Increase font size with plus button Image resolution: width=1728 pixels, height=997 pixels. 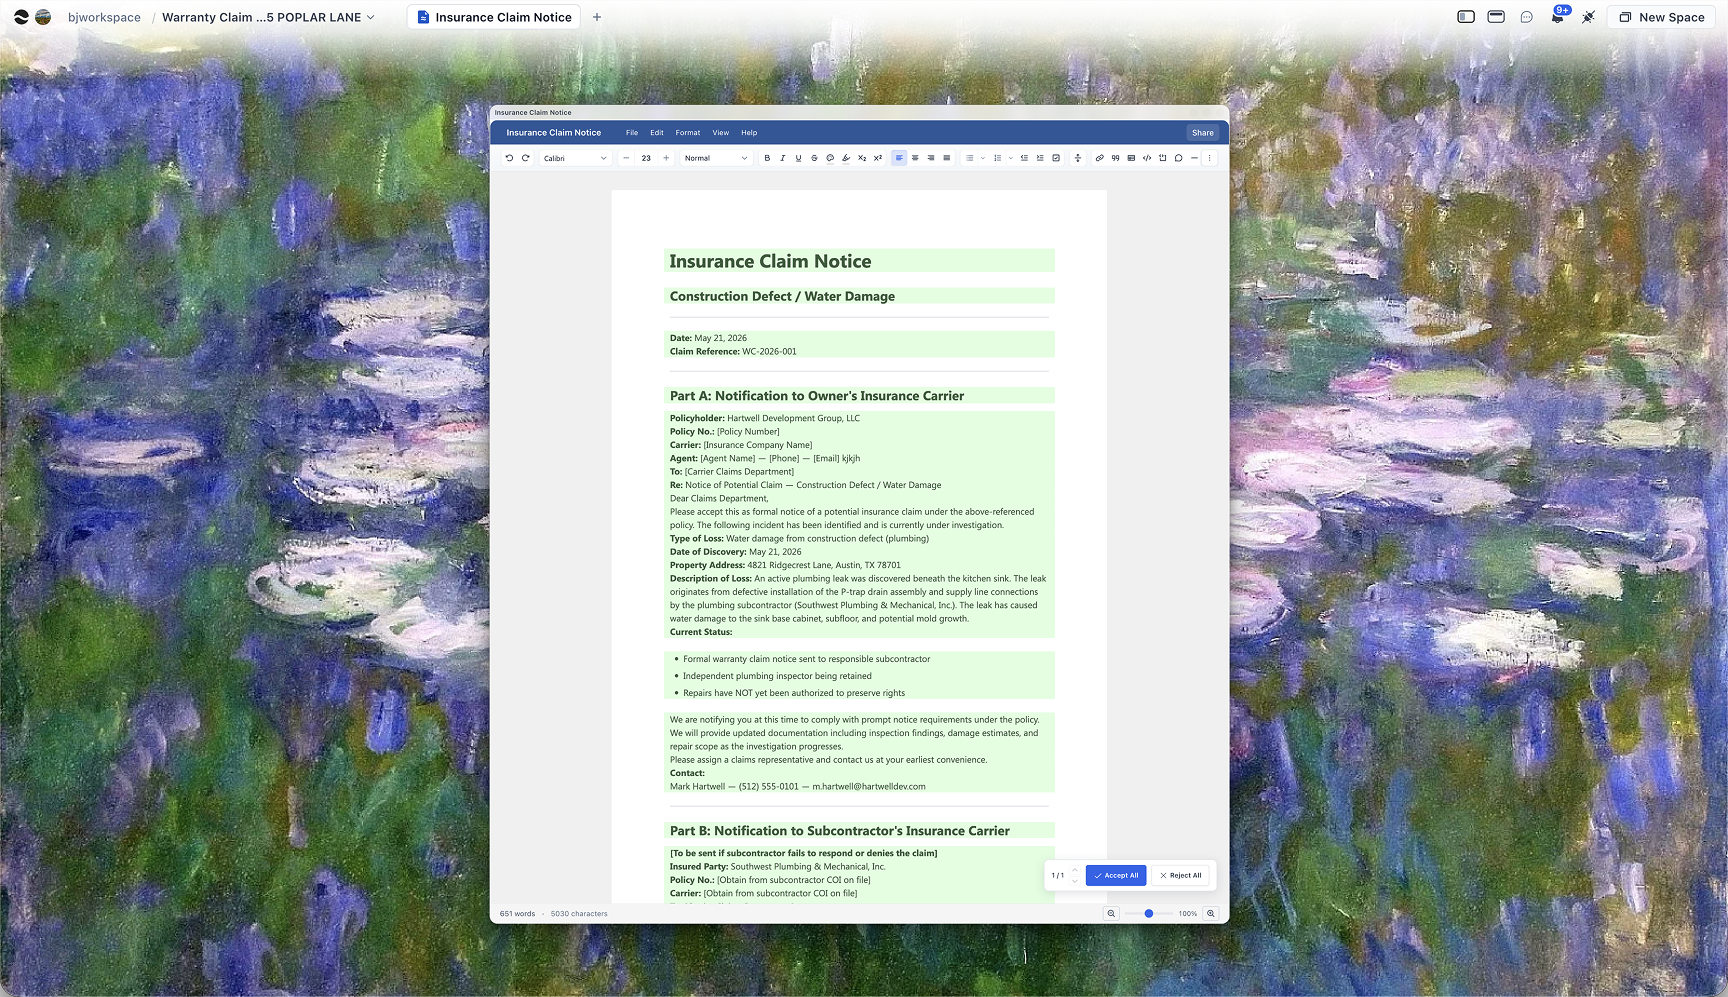click(666, 158)
